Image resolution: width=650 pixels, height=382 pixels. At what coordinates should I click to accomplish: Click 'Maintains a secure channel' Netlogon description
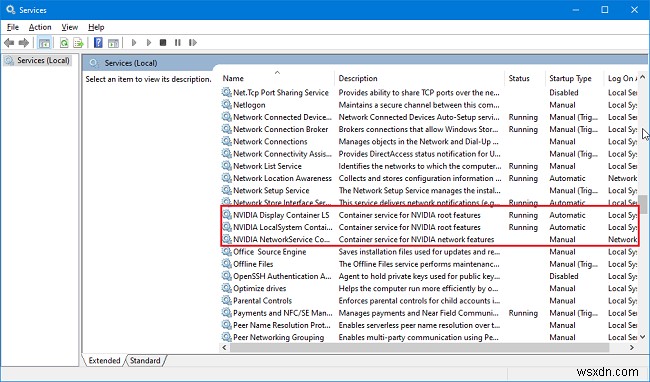click(419, 105)
